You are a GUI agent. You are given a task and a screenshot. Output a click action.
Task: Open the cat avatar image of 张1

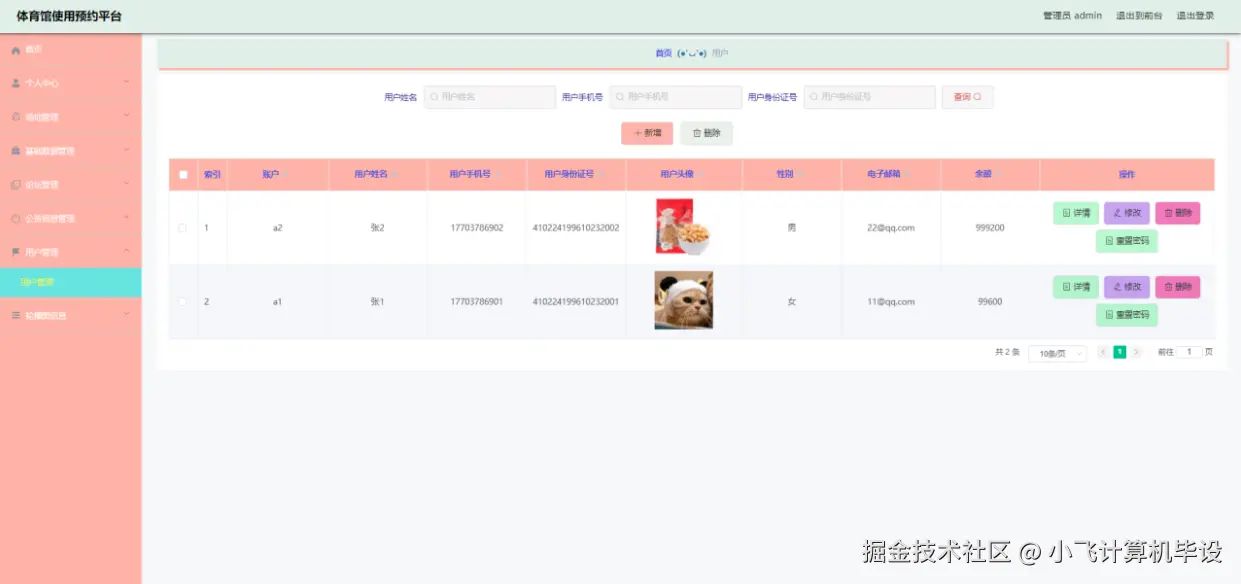[x=683, y=300]
